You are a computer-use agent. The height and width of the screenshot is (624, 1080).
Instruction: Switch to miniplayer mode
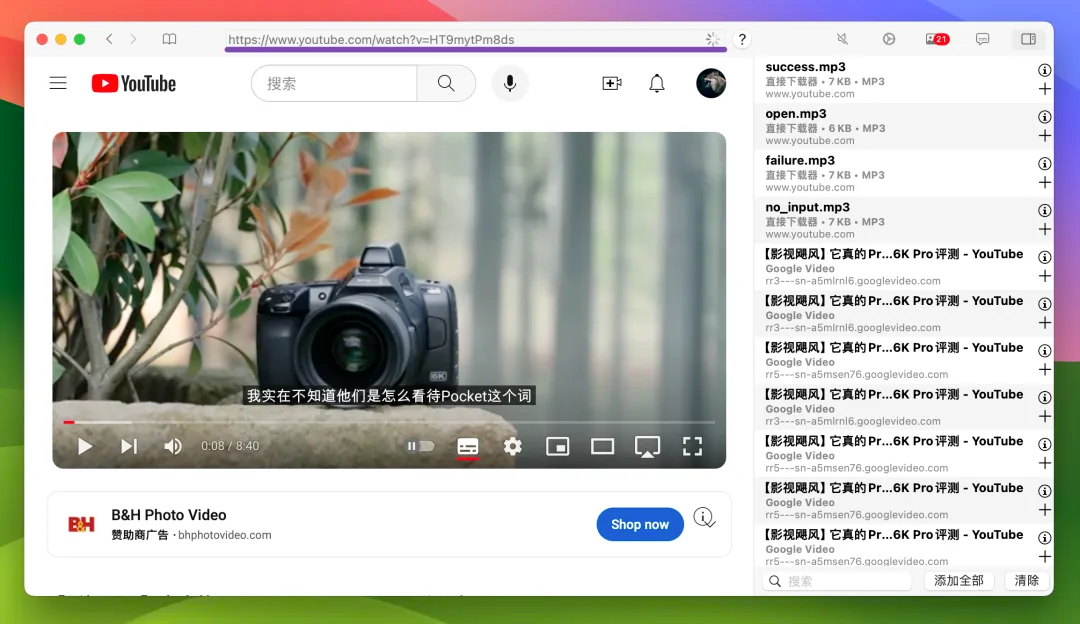(557, 446)
